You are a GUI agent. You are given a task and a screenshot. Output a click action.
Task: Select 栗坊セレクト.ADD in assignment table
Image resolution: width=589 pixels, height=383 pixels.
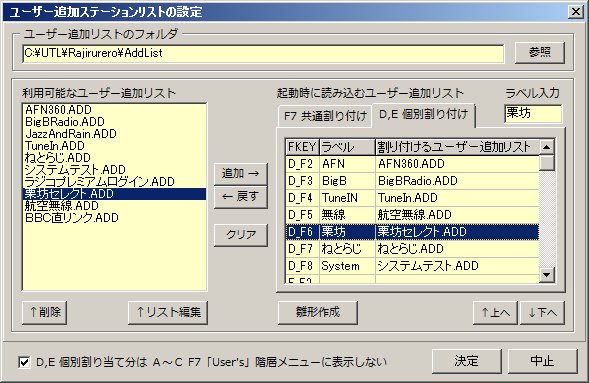click(457, 232)
